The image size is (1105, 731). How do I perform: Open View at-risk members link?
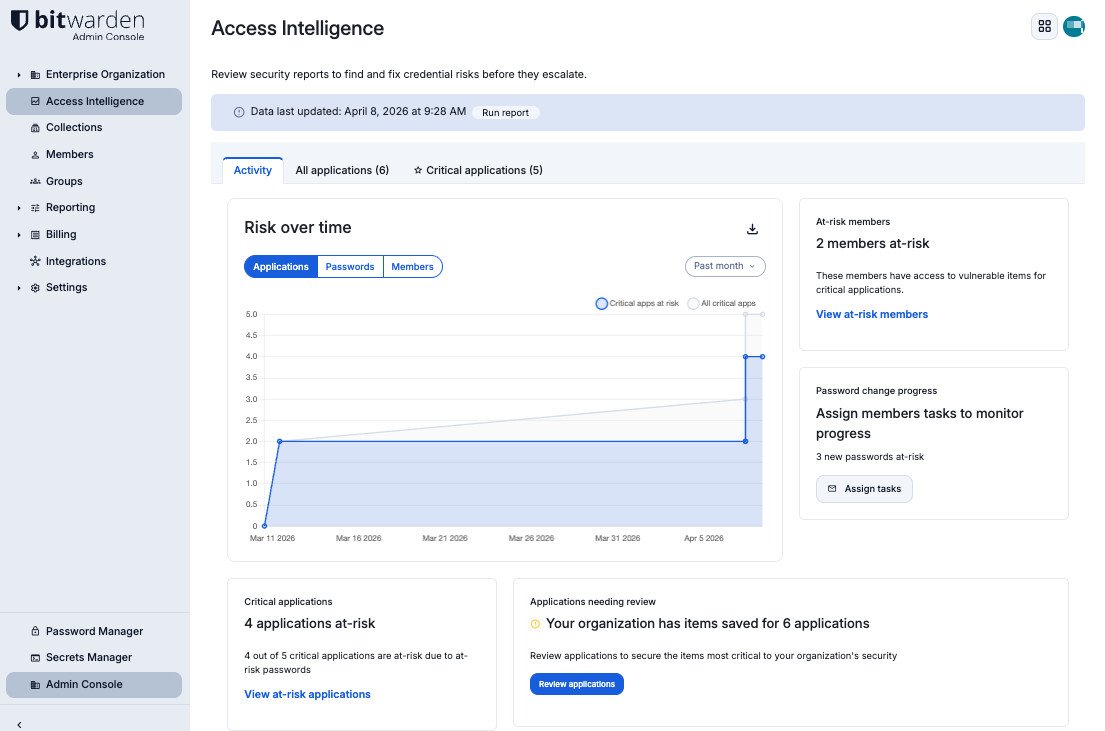coord(871,313)
